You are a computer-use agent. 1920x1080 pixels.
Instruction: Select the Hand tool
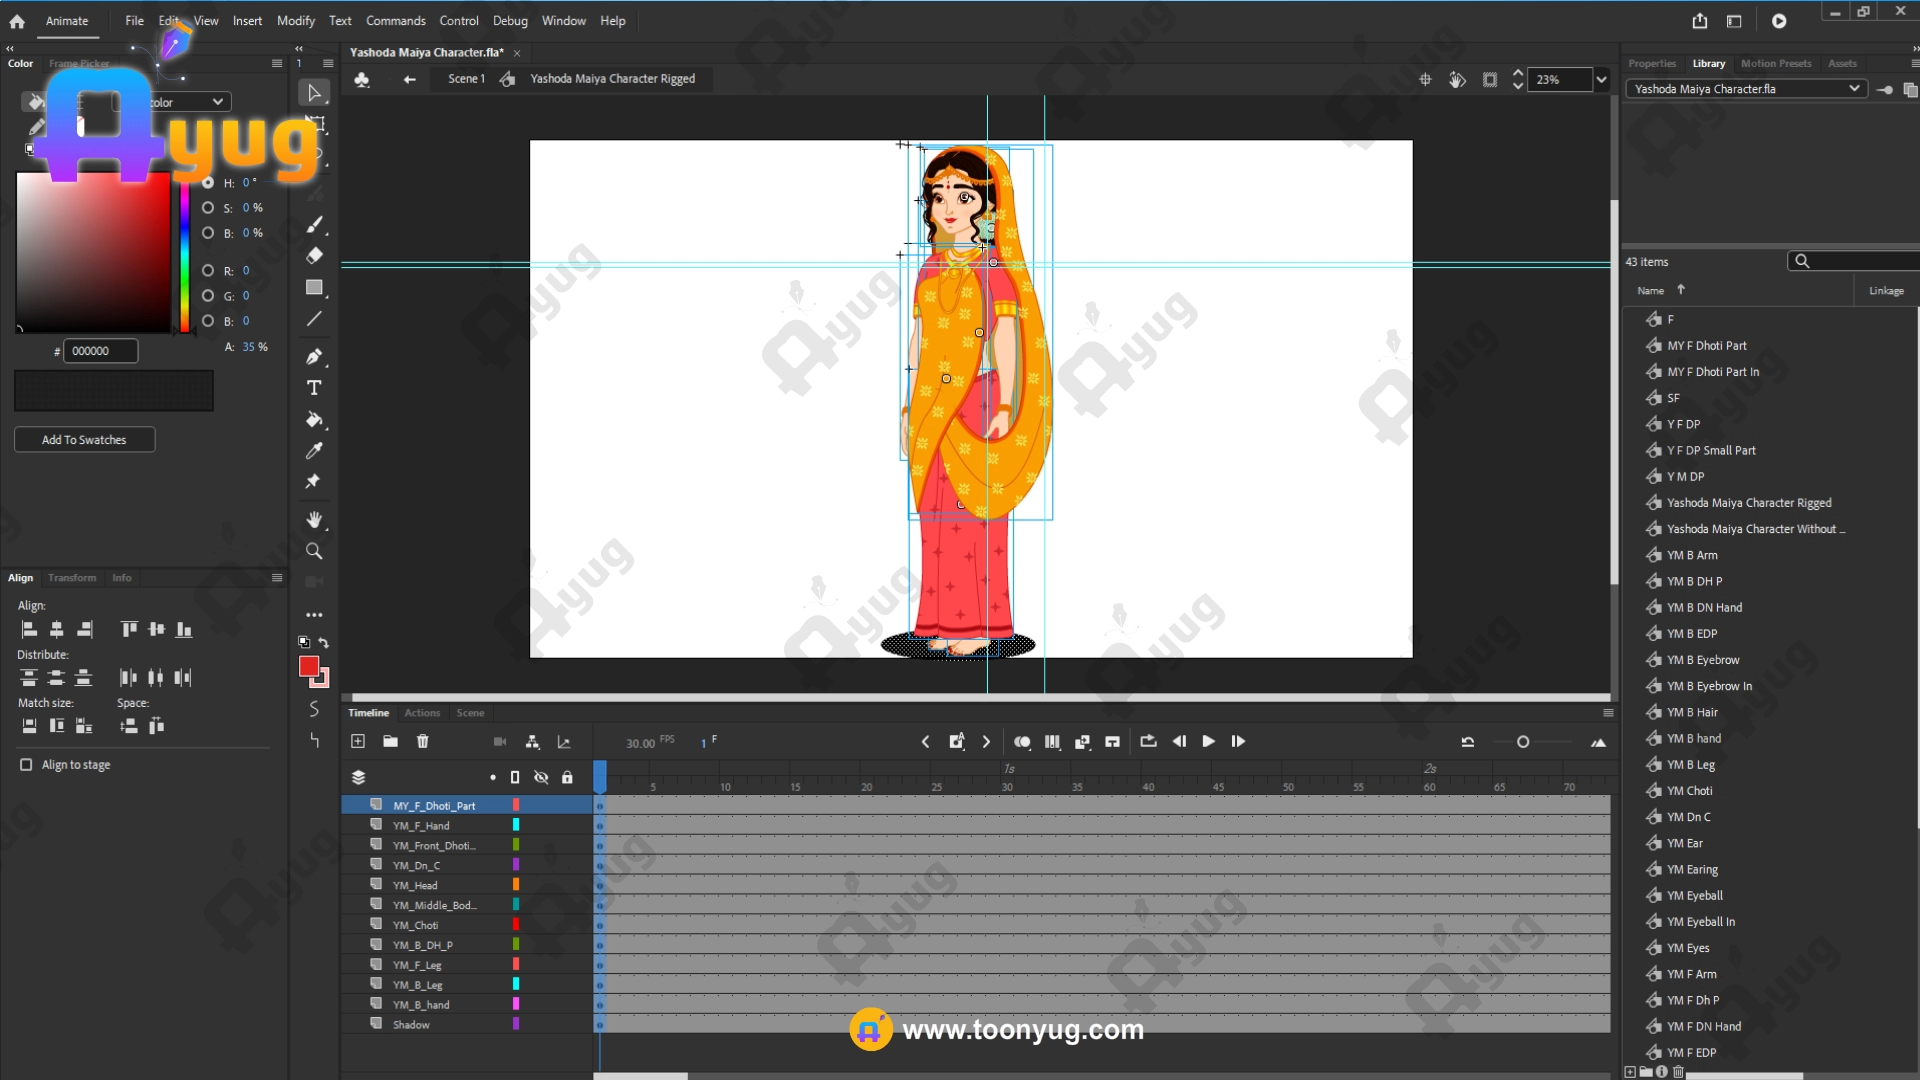pyautogui.click(x=314, y=519)
